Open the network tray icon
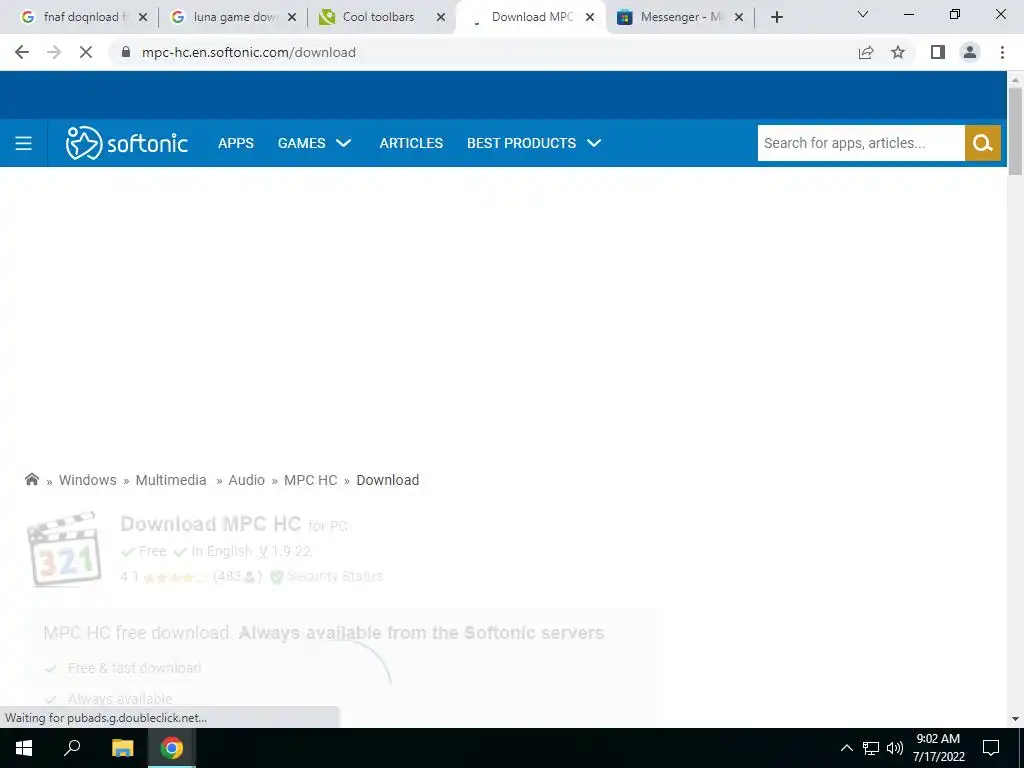 (871, 748)
